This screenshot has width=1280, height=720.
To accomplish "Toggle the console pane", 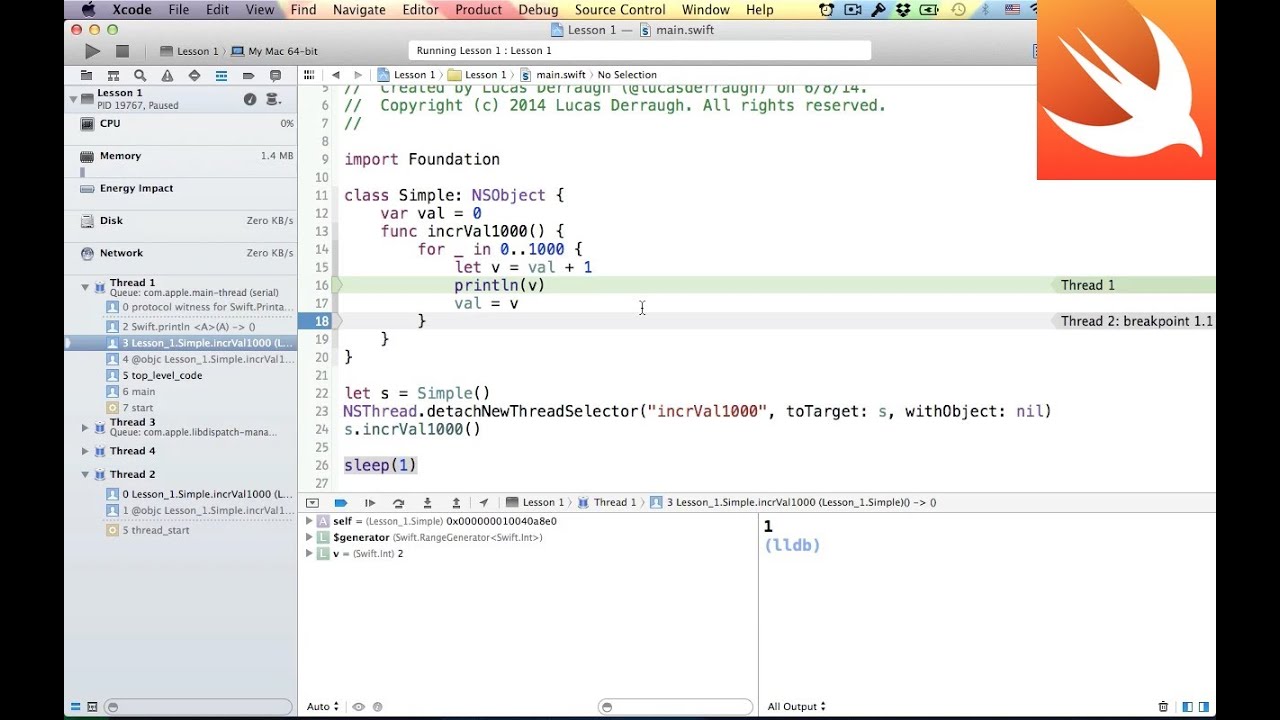I will [x=1206, y=707].
